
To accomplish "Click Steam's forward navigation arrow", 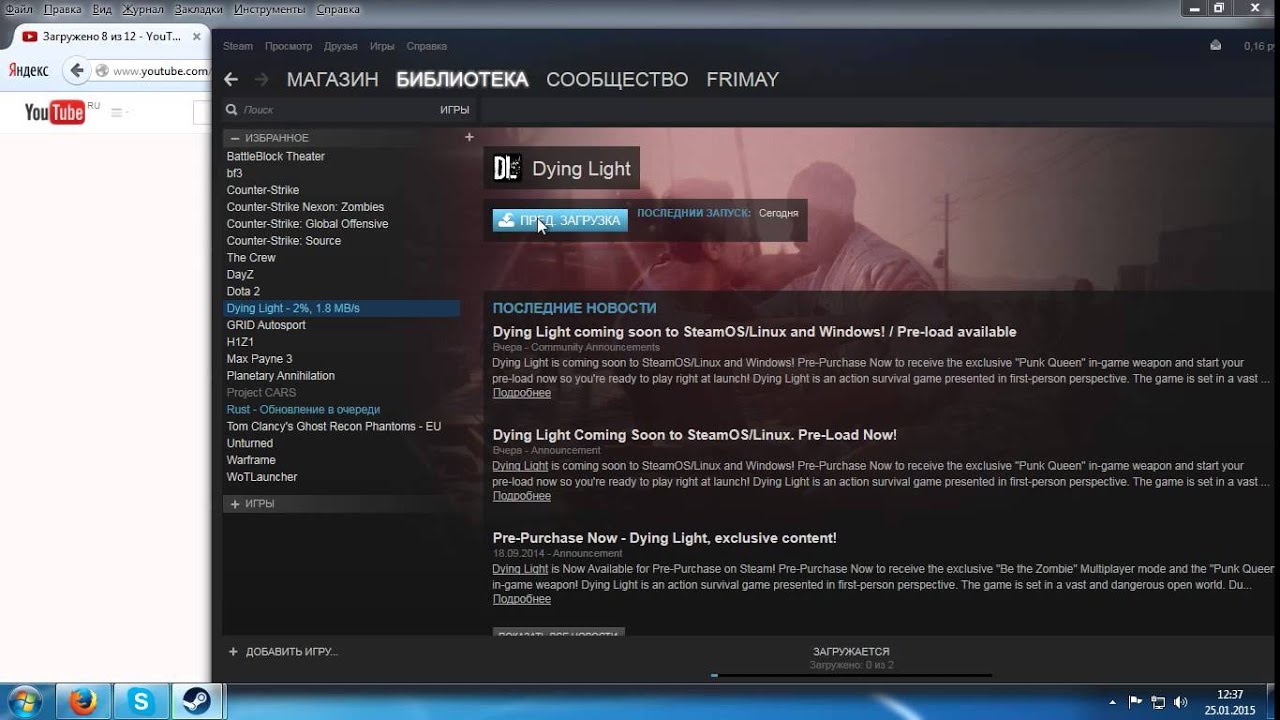I will [262, 79].
